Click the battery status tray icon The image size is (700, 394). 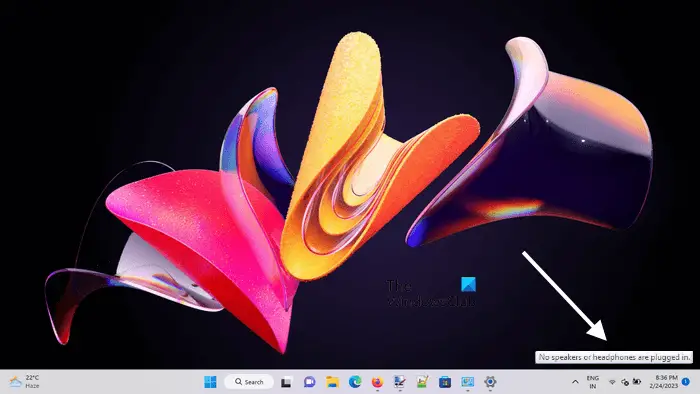coord(637,382)
